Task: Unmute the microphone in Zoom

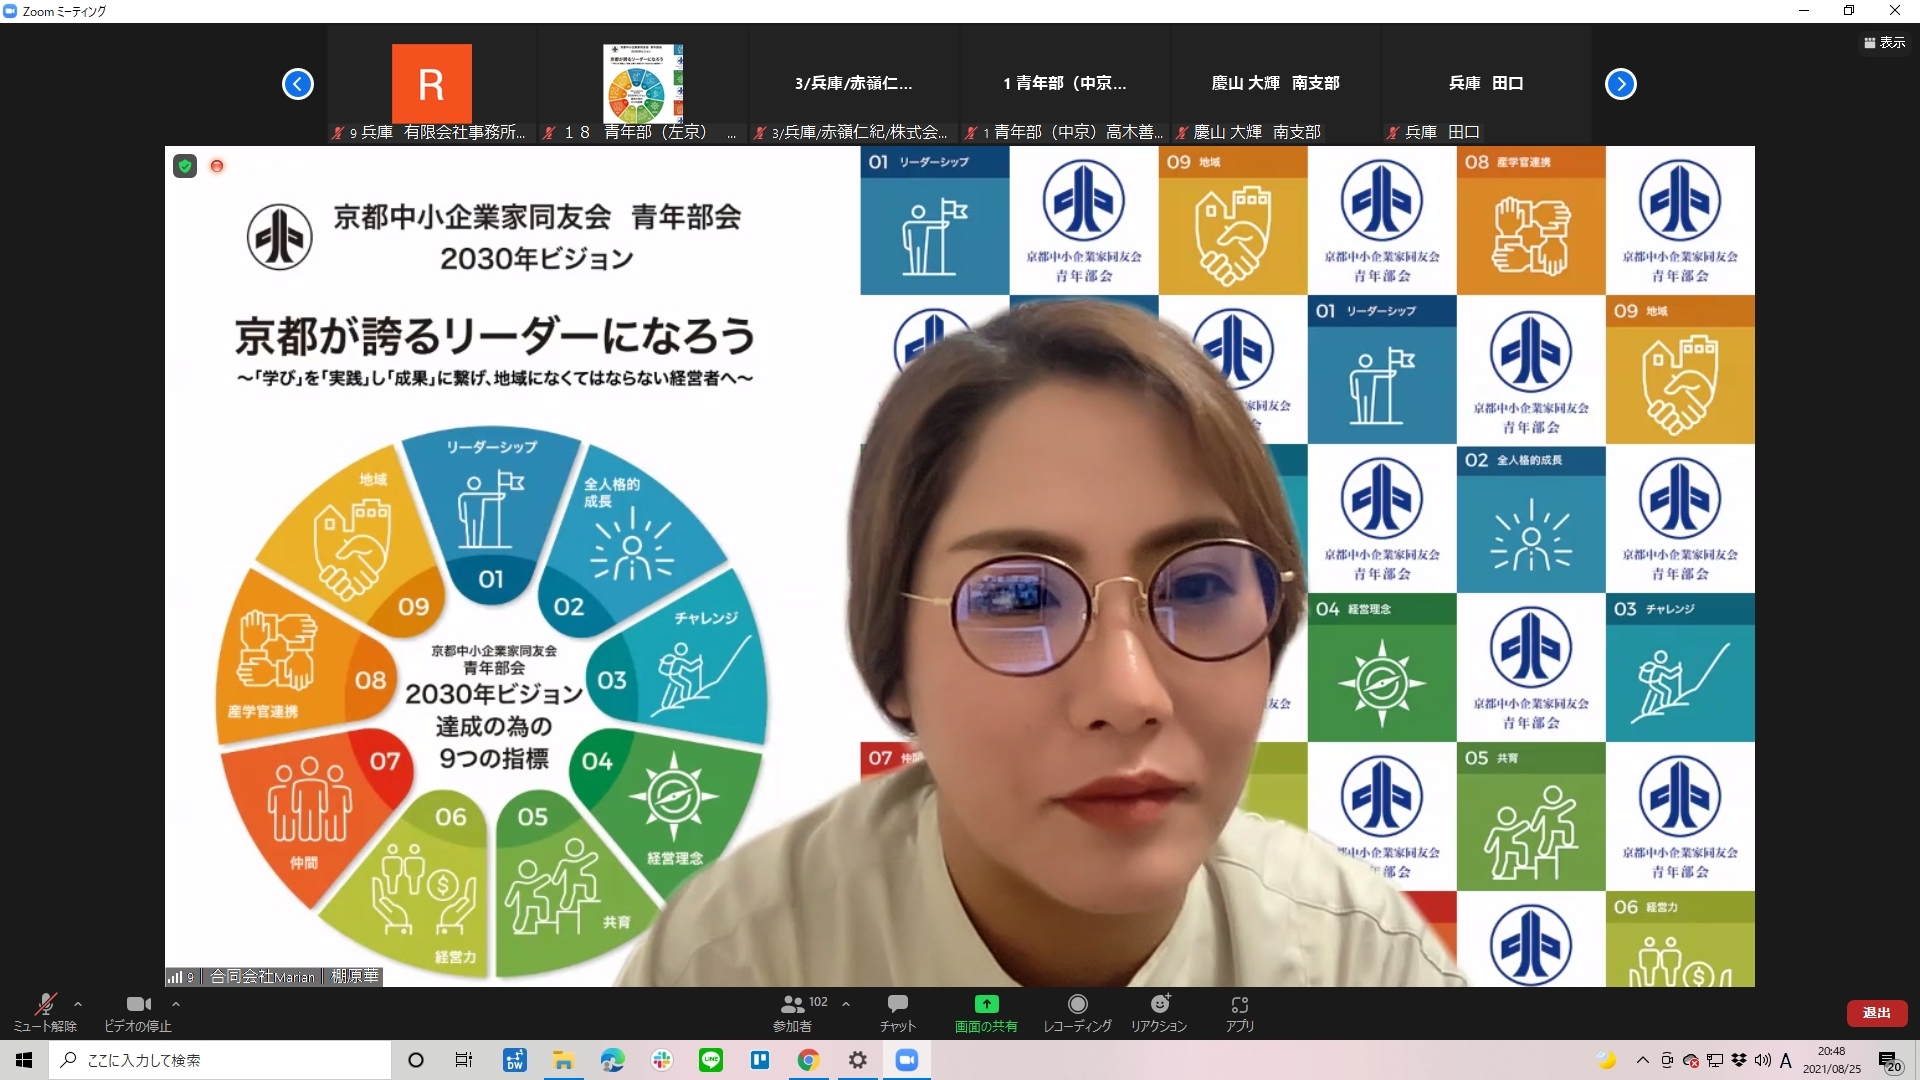Action: (45, 1012)
